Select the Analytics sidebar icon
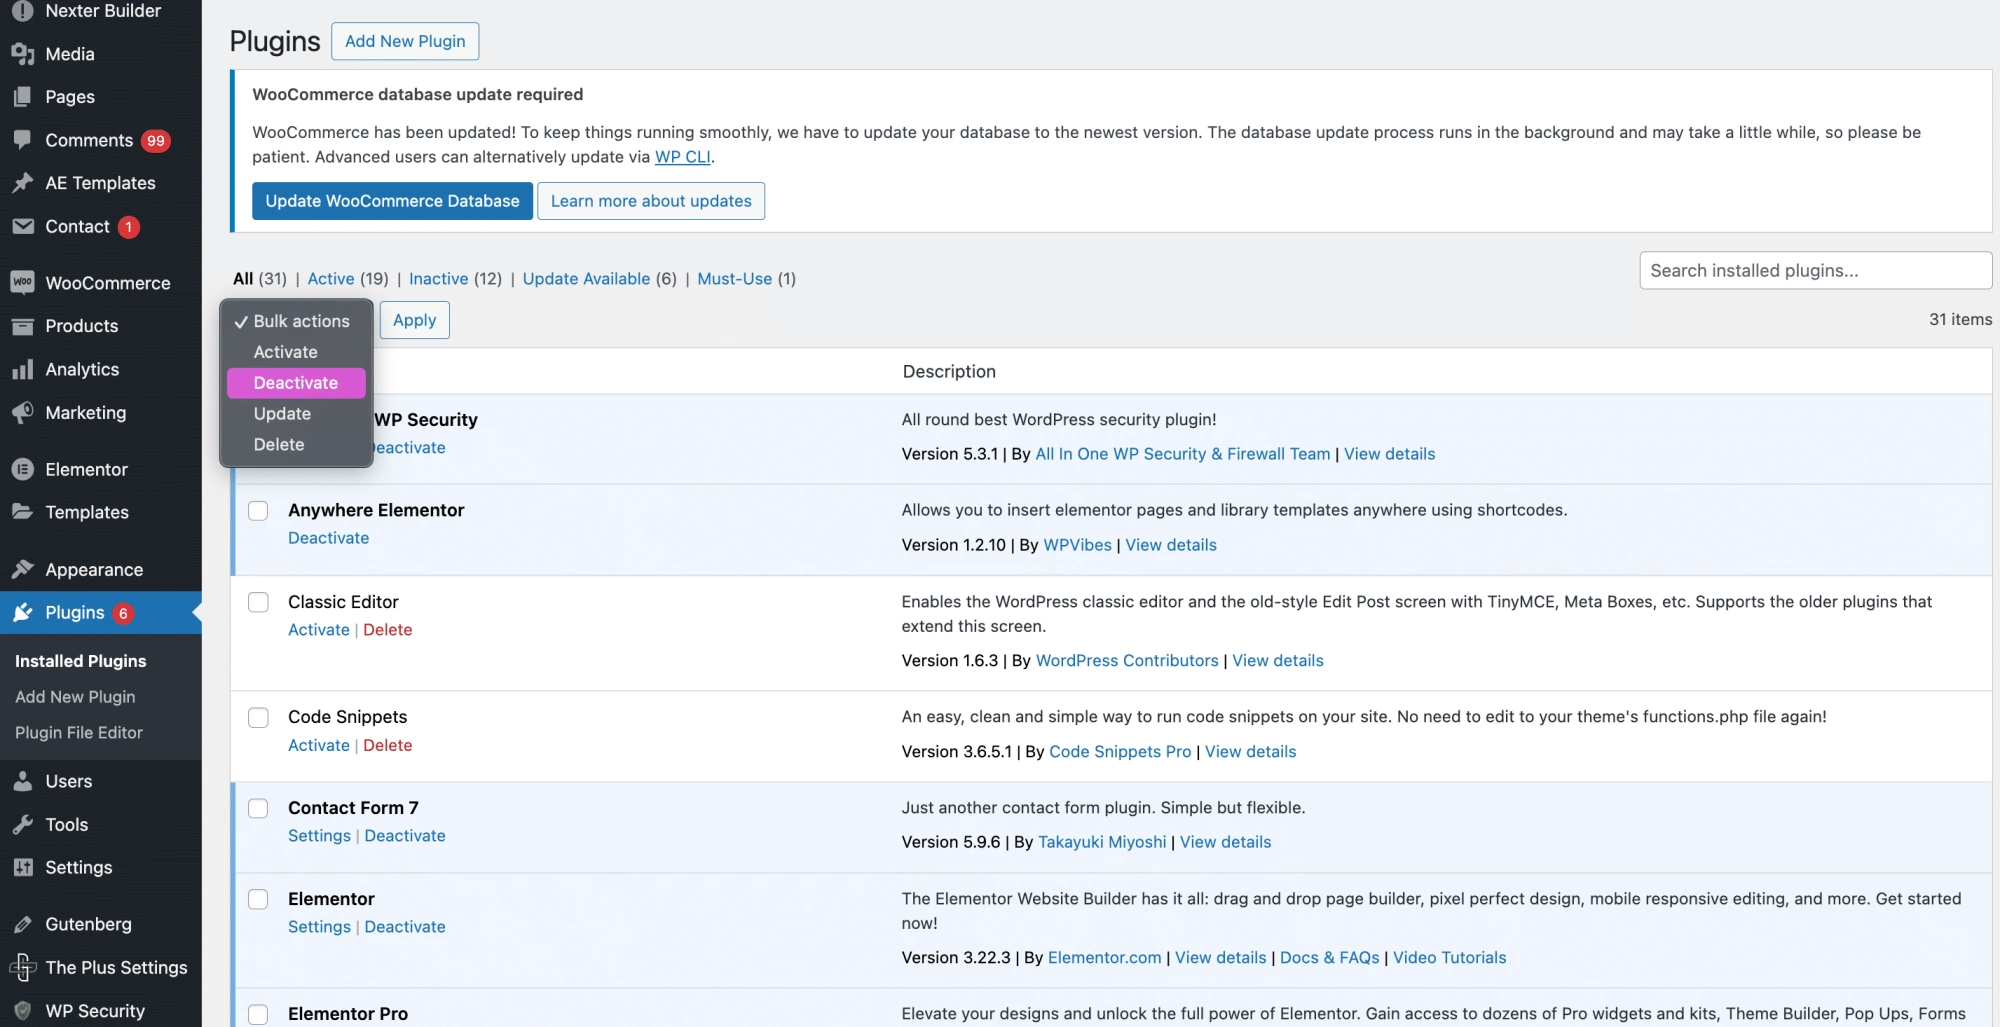Screen dimensions: 2000x1027 pos(23,369)
